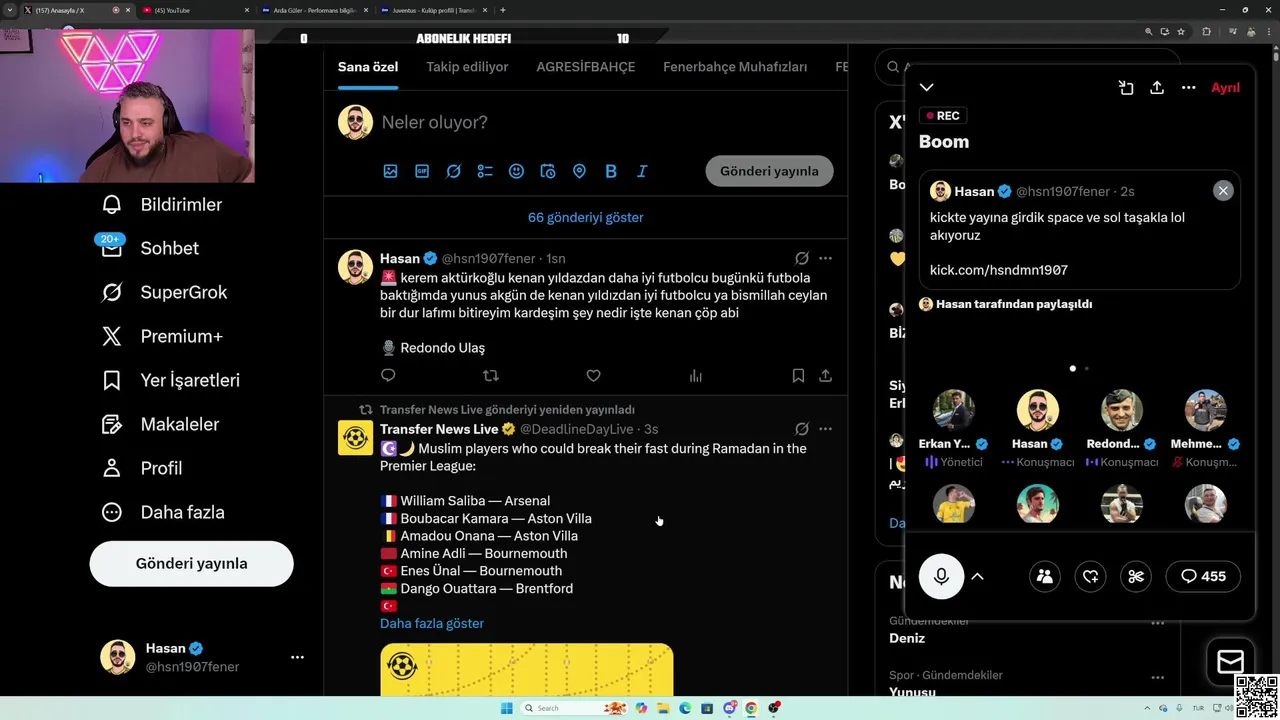Schedule the post with calendar icon
Screen dimensions: 1280x720
point(548,171)
